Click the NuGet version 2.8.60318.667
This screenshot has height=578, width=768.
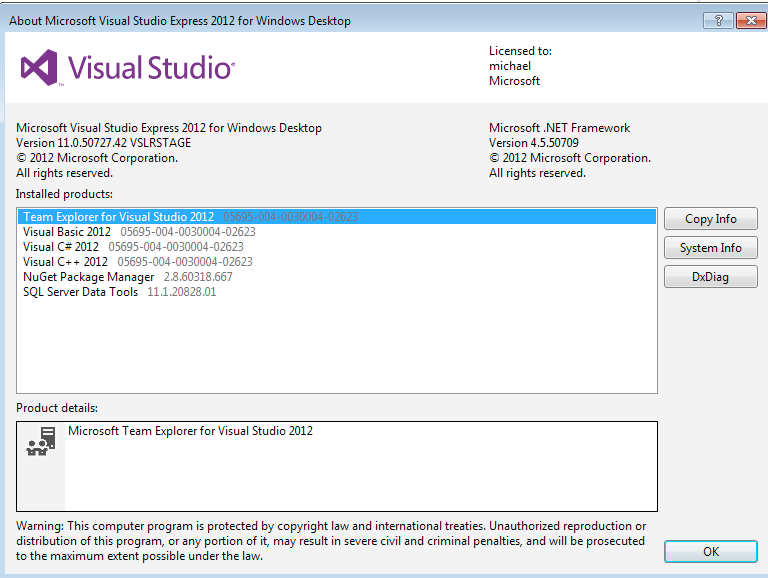198,277
